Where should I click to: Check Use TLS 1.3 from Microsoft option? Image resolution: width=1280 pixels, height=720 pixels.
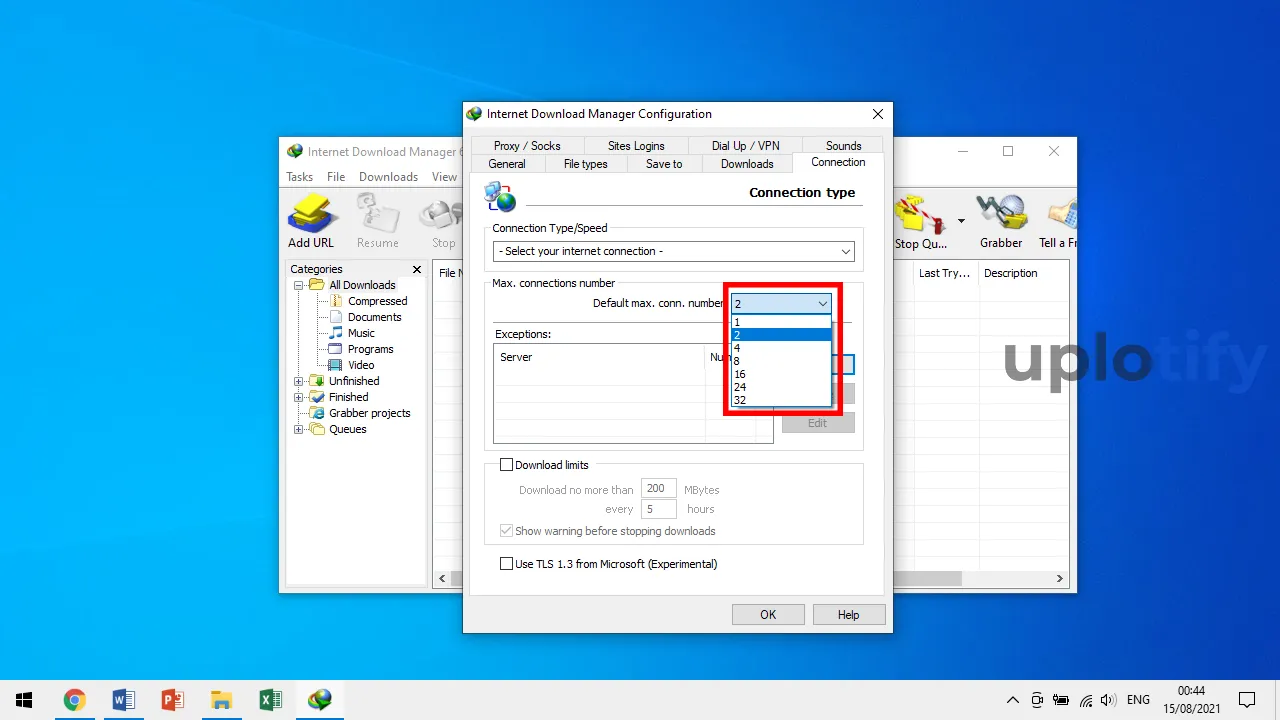click(x=506, y=564)
